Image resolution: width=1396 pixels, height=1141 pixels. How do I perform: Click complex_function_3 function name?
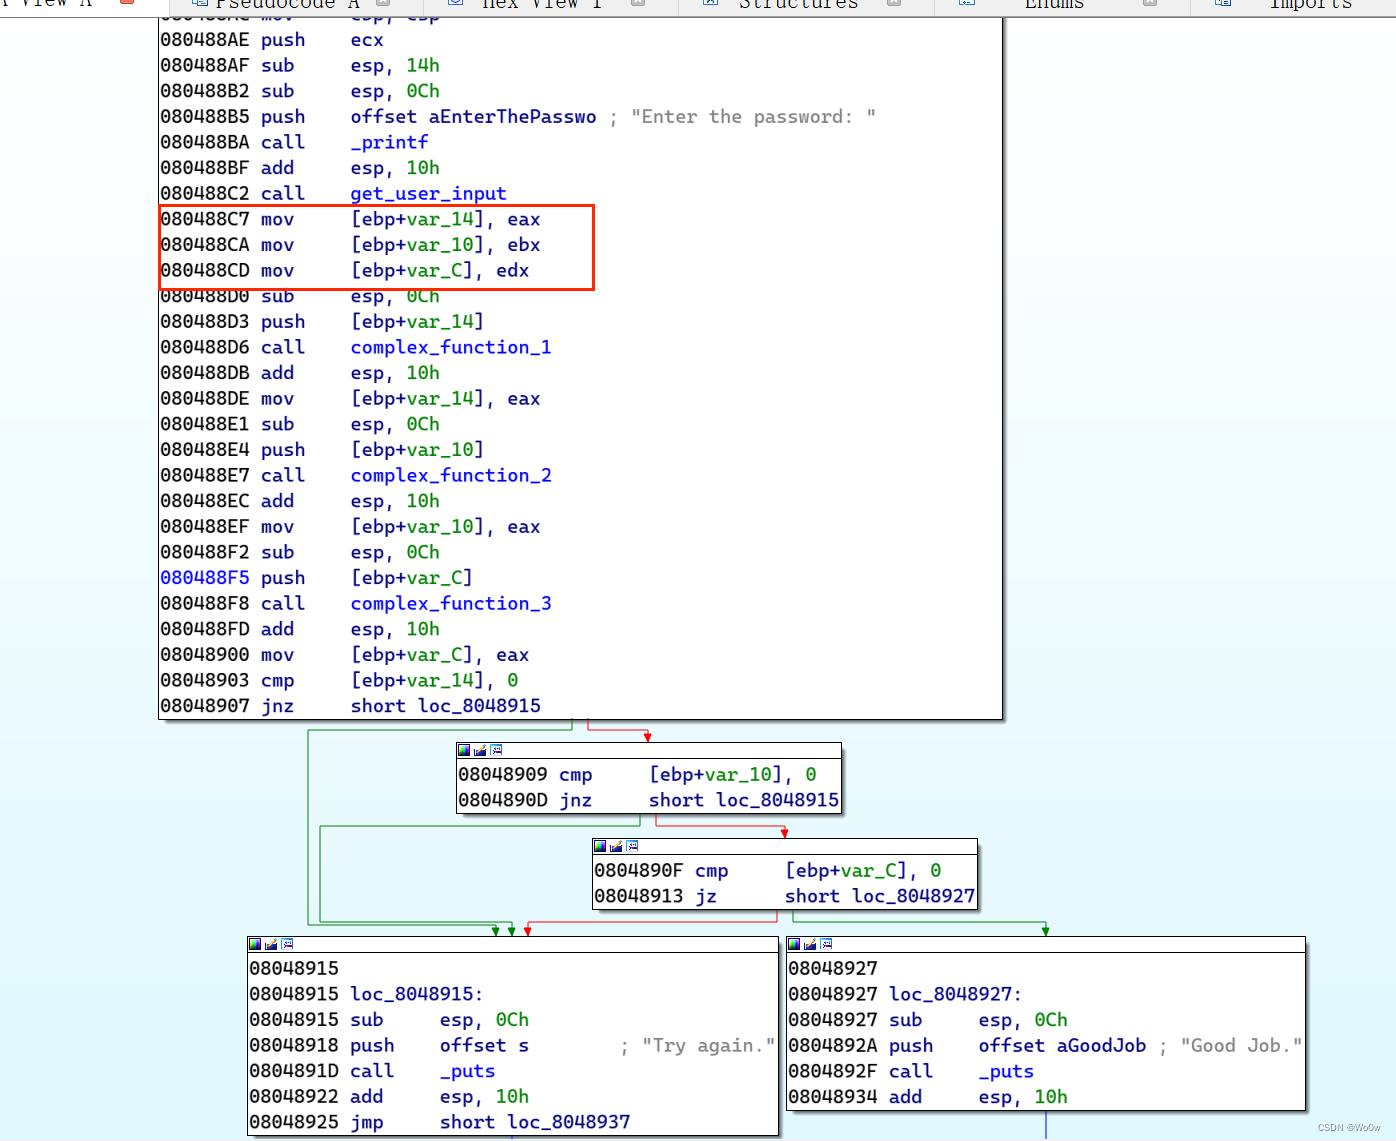click(451, 604)
